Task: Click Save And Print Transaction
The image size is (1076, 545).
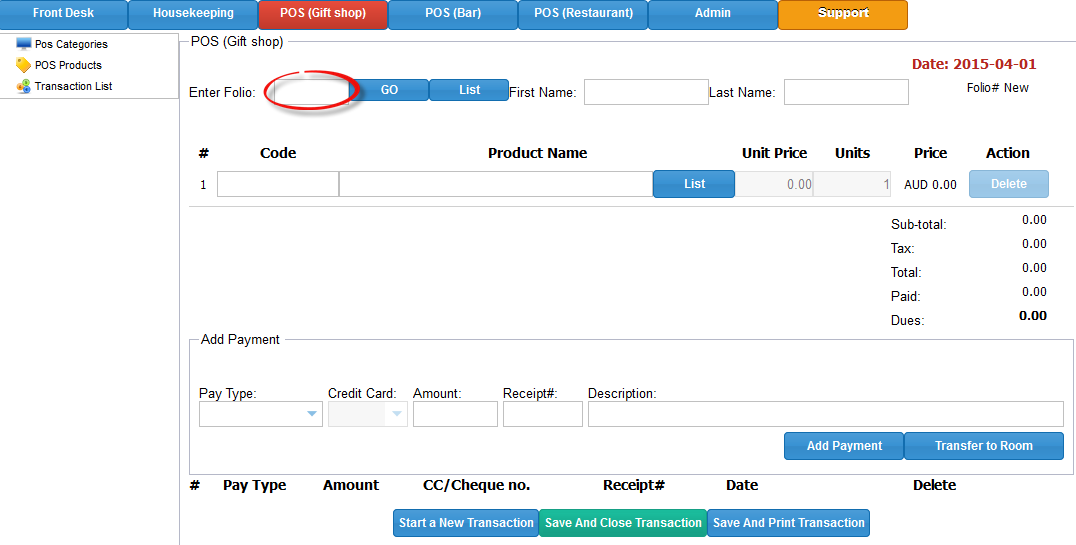Action: [x=788, y=523]
